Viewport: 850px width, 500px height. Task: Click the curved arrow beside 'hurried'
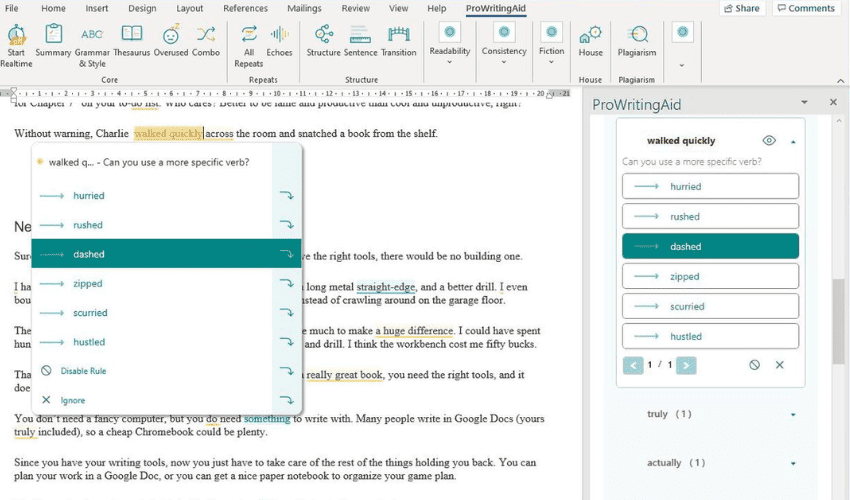(x=287, y=195)
